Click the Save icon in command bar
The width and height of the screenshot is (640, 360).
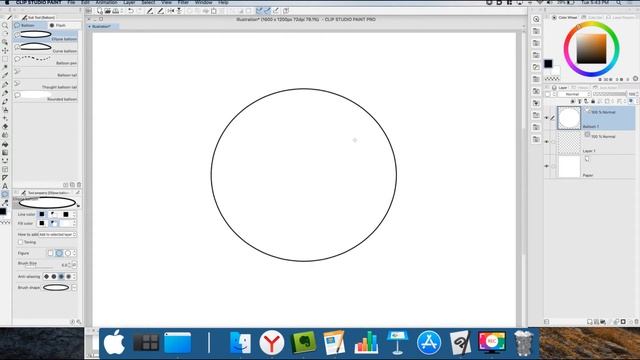tap(116, 11)
